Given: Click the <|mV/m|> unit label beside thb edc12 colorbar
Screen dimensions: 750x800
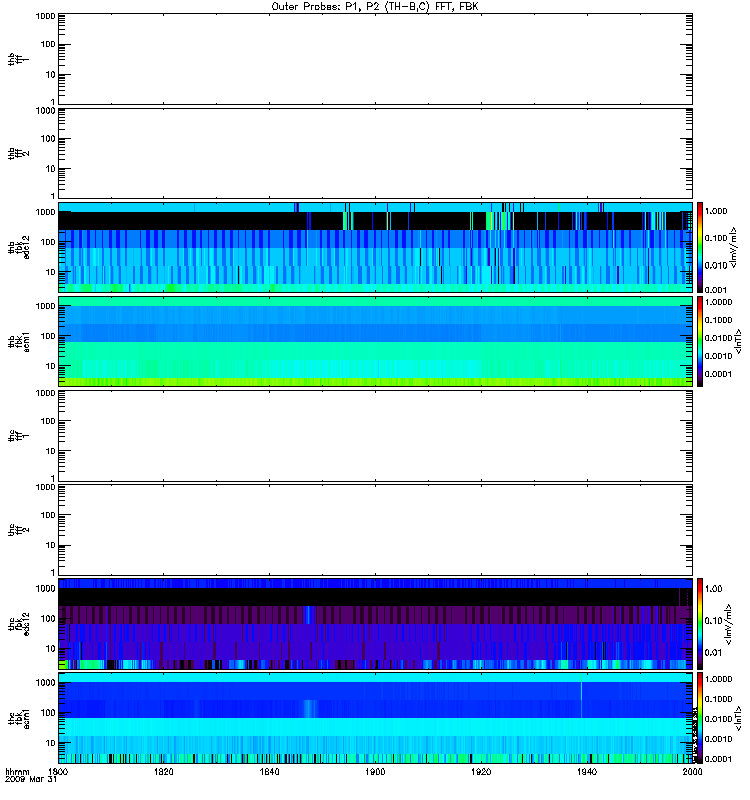Looking at the screenshot, I should (x=734, y=247).
